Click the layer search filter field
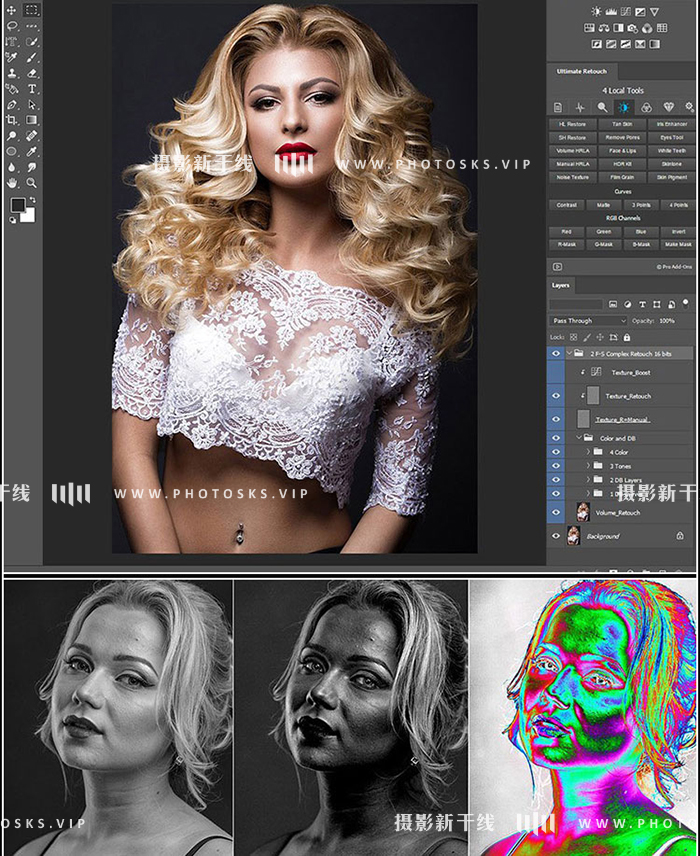This screenshot has width=700, height=856. pos(576,304)
